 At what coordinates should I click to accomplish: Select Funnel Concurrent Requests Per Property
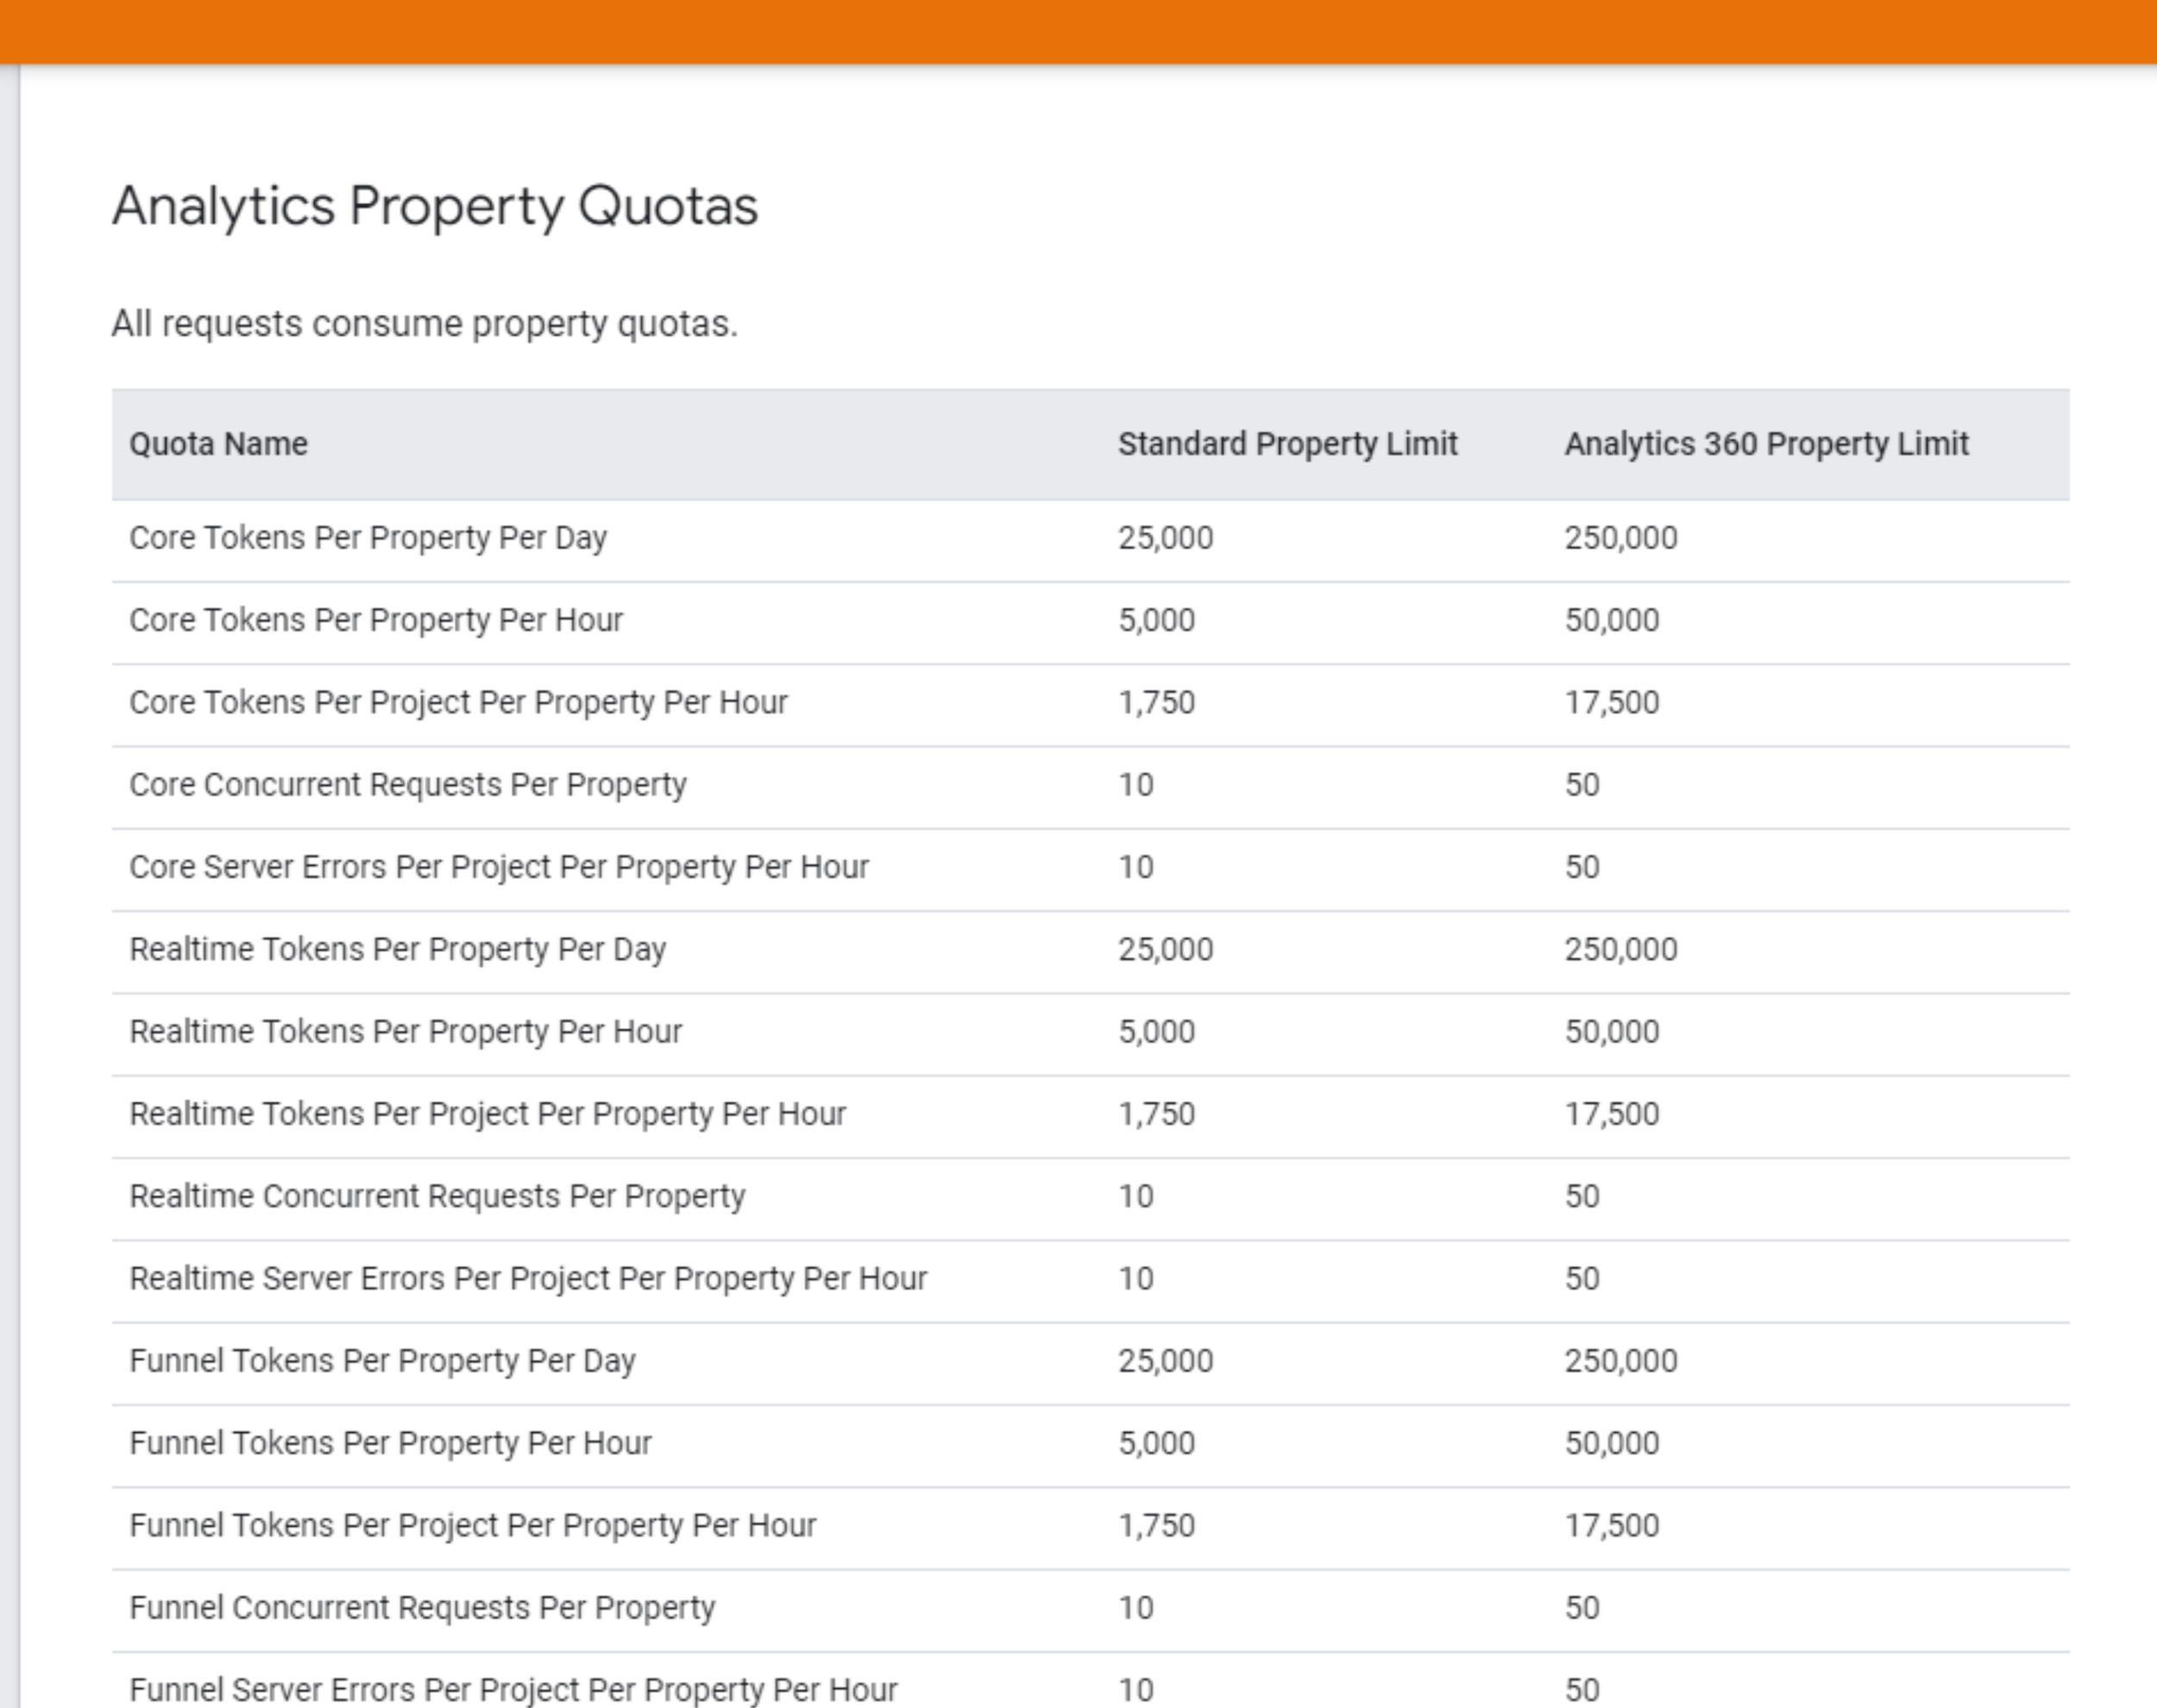click(x=423, y=1608)
